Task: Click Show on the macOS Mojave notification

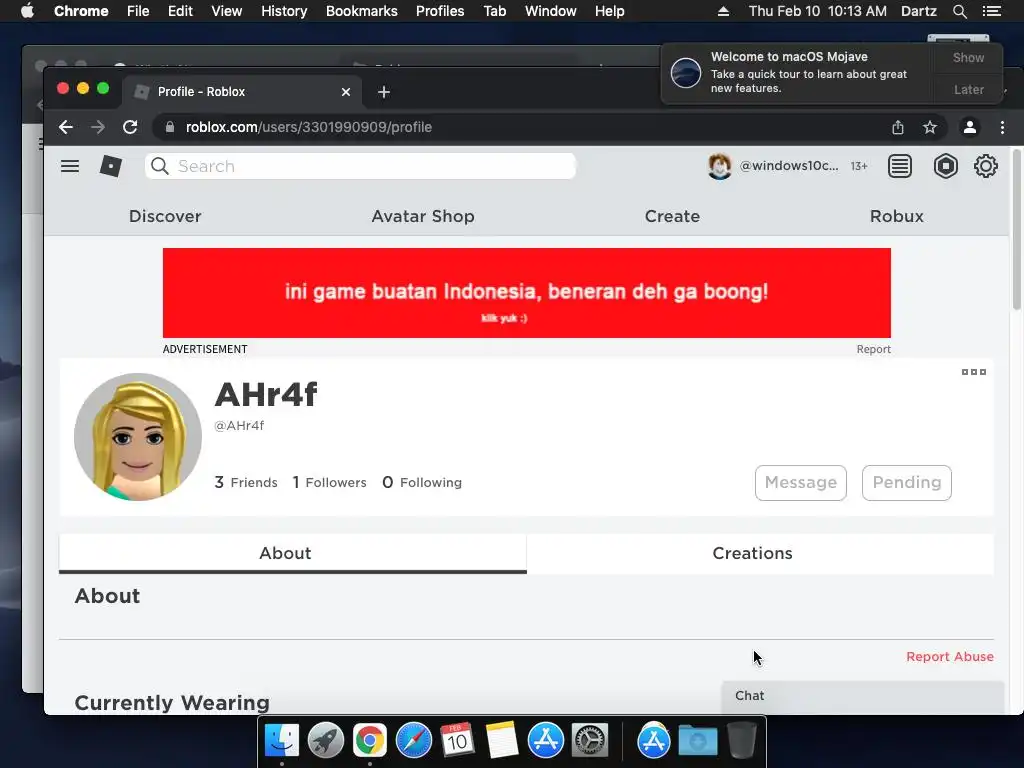Action: (968, 58)
